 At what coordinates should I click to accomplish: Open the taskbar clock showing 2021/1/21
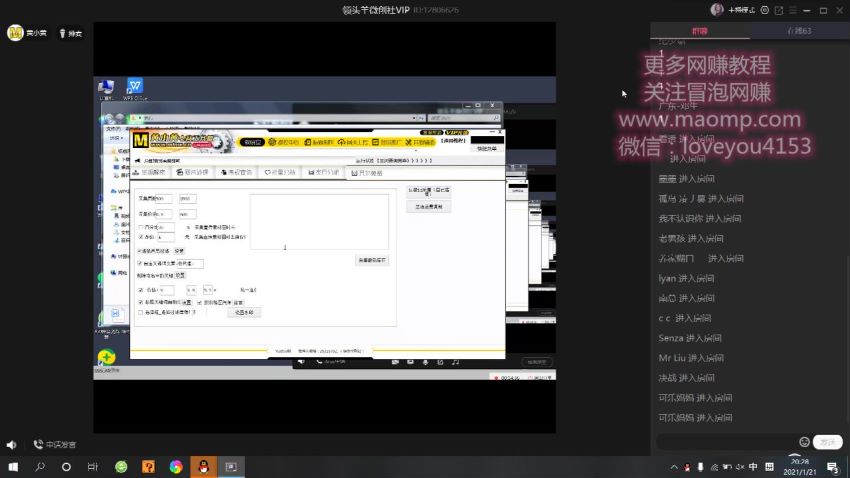pyautogui.click(x=800, y=467)
